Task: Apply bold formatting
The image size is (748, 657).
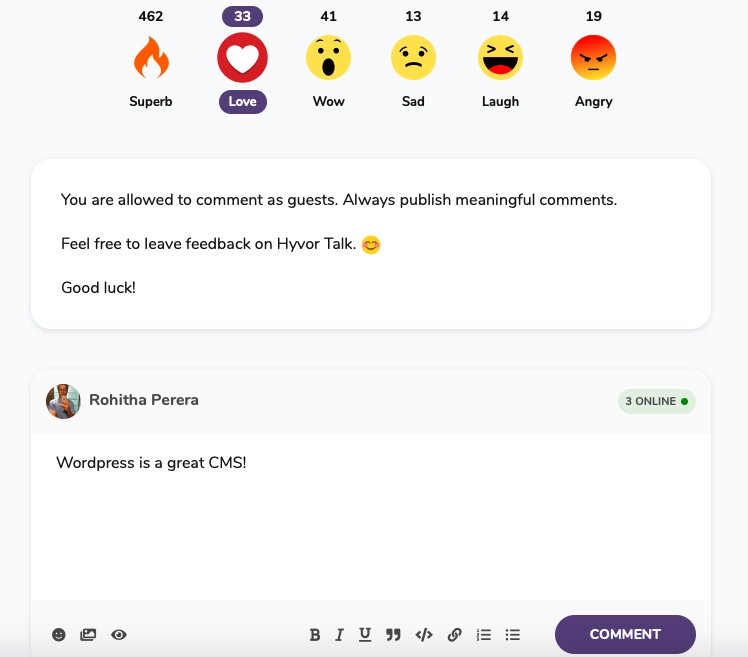Action: click(x=315, y=635)
